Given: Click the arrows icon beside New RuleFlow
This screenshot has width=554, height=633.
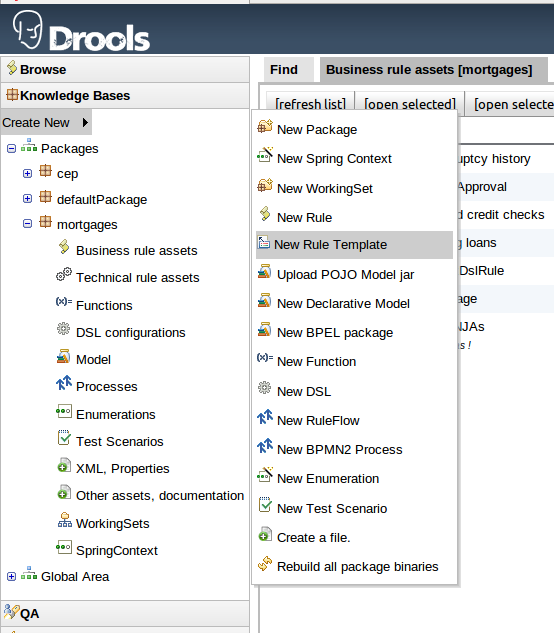Looking at the screenshot, I should pyautogui.click(x=265, y=417).
